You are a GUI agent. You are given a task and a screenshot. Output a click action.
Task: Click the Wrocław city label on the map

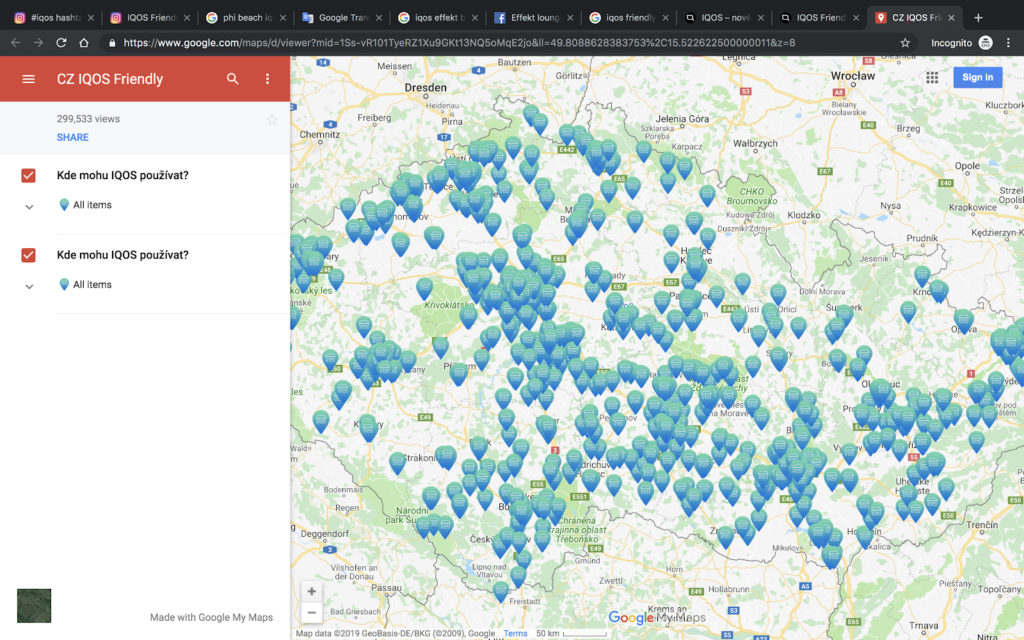[x=853, y=76]
